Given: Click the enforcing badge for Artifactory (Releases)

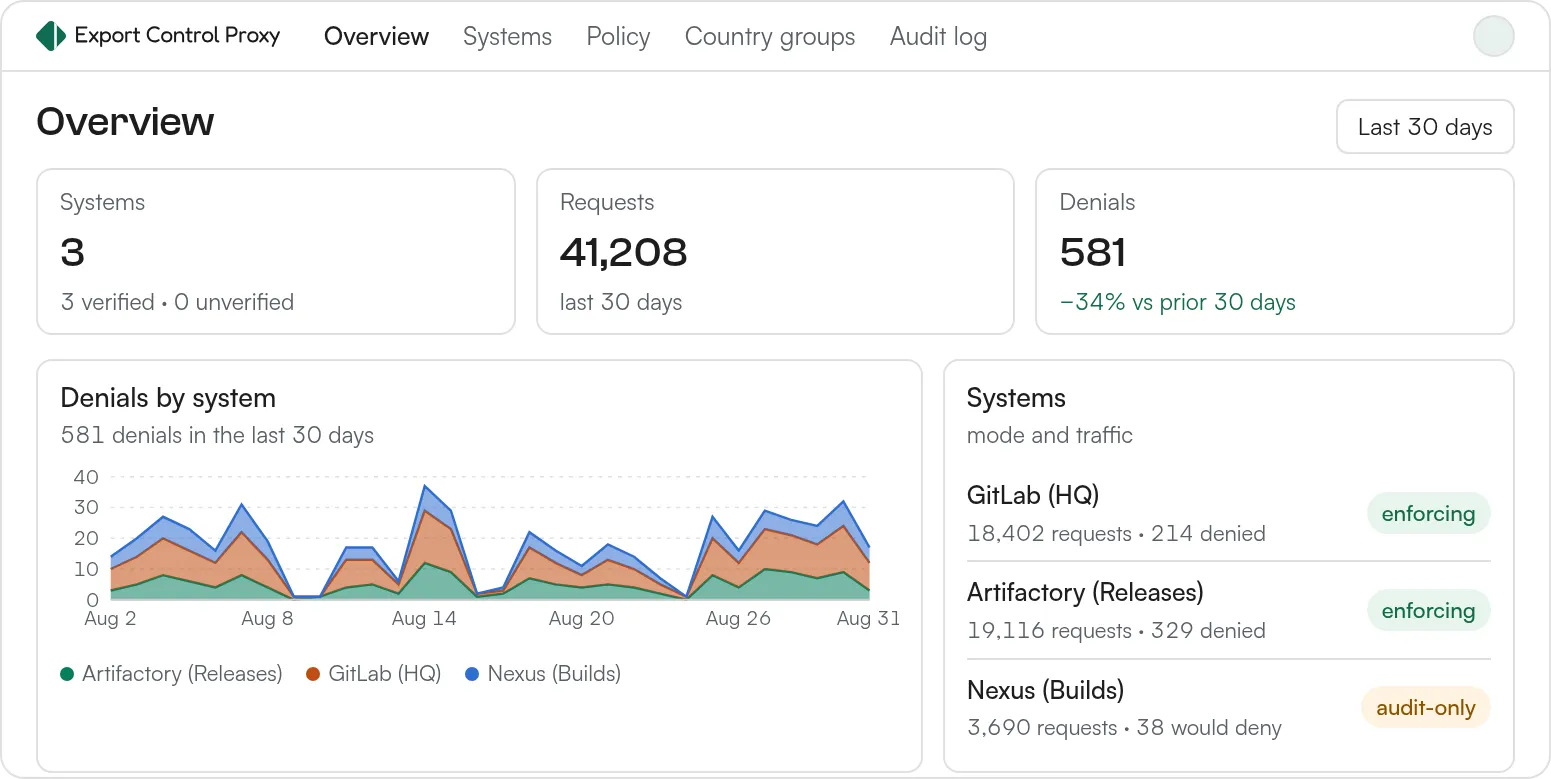Looking at the screenshot, I should tap(1428, 611).
